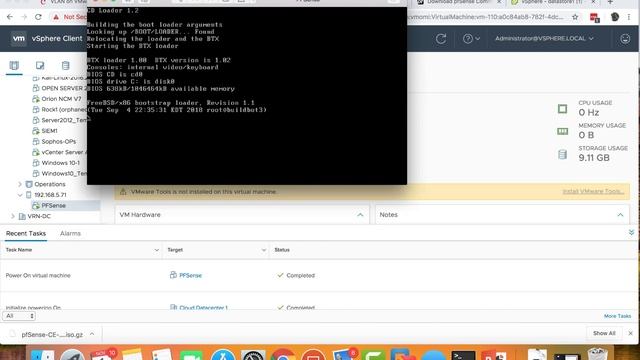The height and width of the screenshot is (360, 640).
Task: Expand the Operations node
Action: tap(20, 184)
